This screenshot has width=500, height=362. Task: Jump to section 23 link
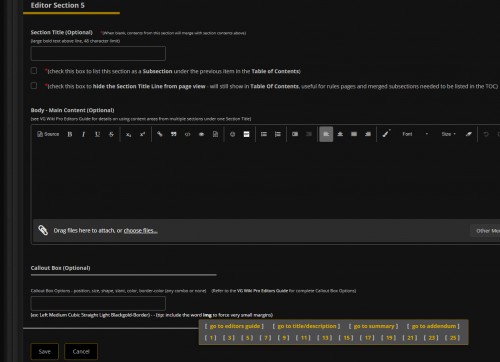click(x=431, y=338)
